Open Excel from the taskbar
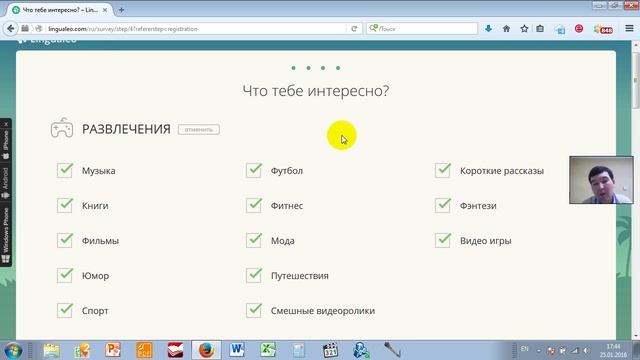 pos(268,351)
